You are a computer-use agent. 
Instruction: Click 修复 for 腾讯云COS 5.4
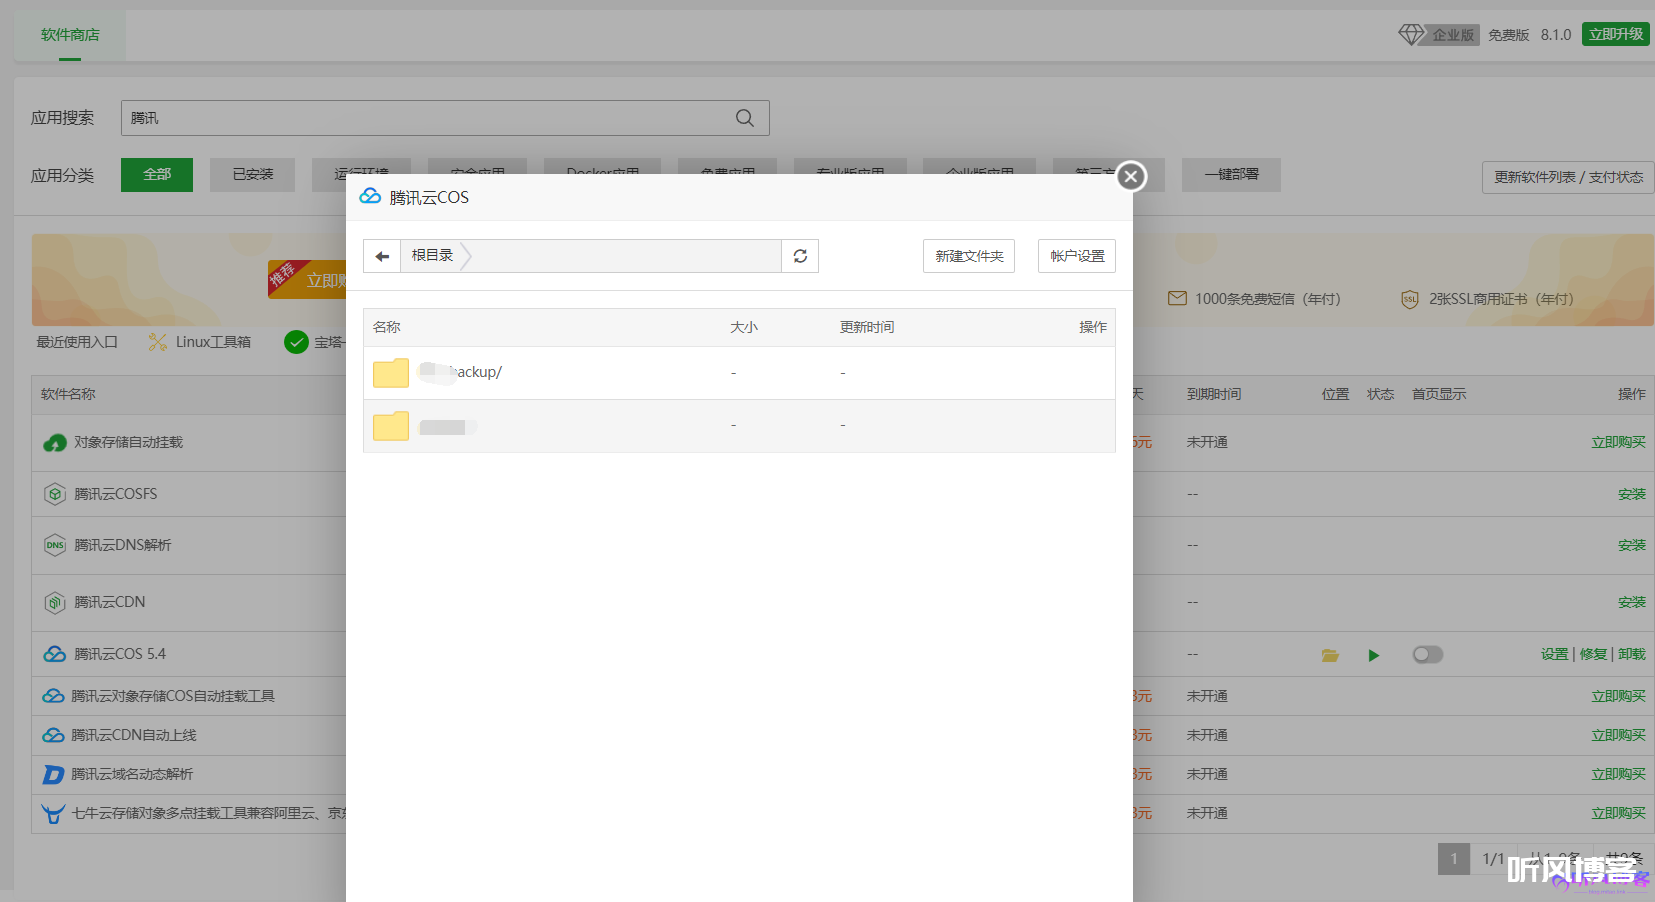pos(1593,654)
